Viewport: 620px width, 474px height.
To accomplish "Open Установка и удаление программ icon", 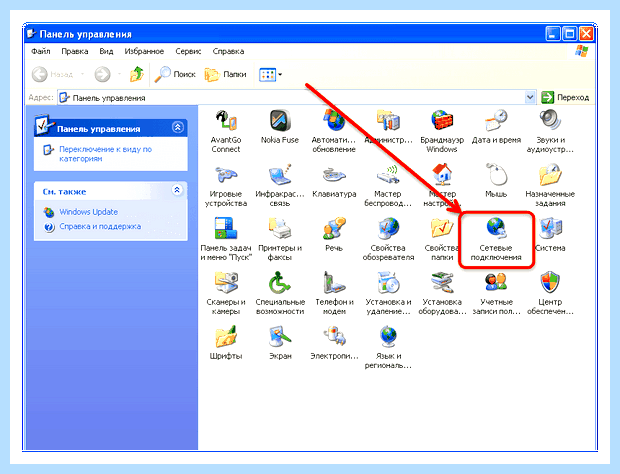I will [388, 294].
